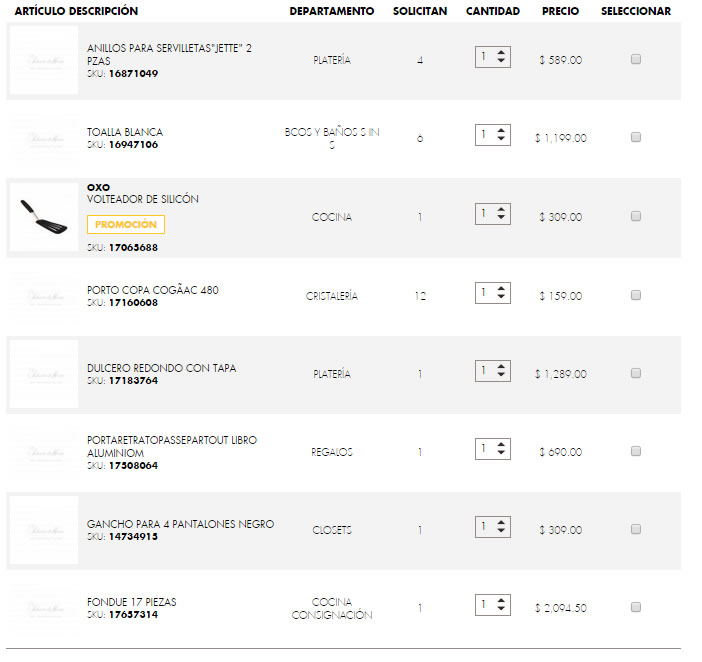Click placeholder image for Toalla Blanca
This screenshot has width=702, height=662.
tap(43, 138)
